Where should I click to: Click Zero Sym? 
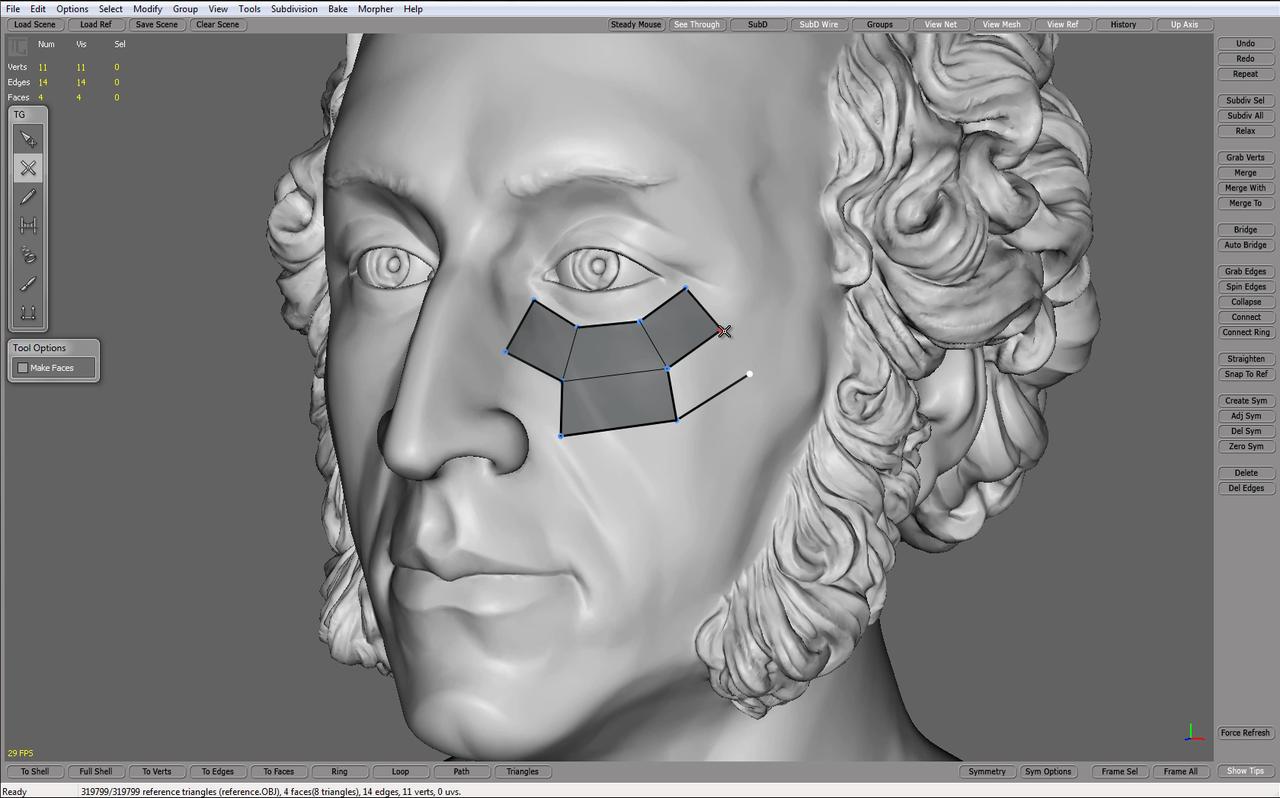coord(1245,446)
